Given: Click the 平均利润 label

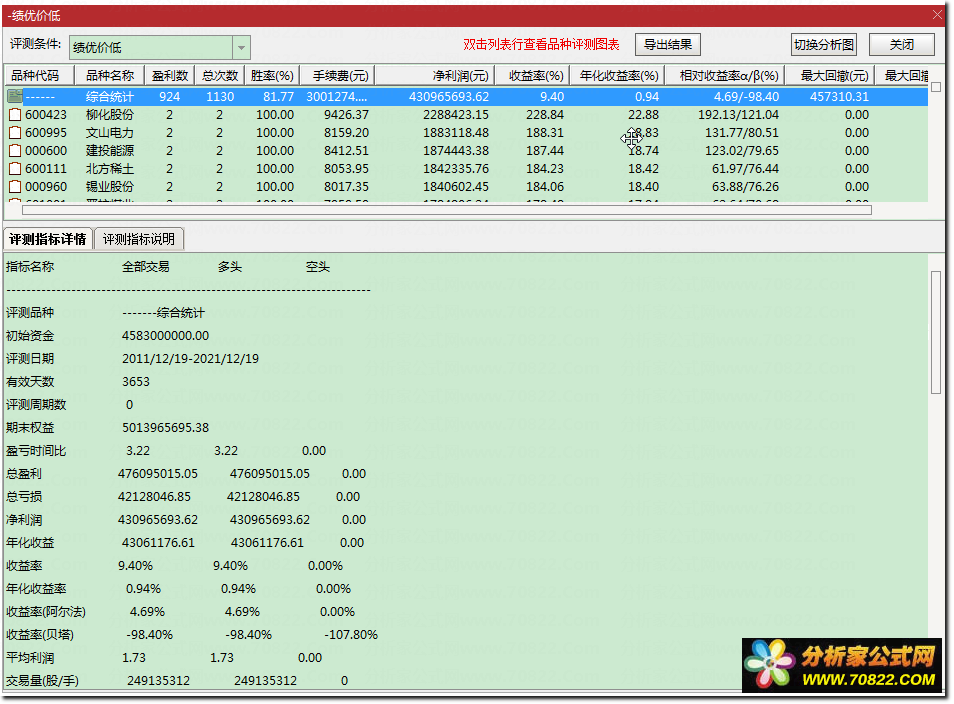Looking at the screenshot, I should [30, 658].
